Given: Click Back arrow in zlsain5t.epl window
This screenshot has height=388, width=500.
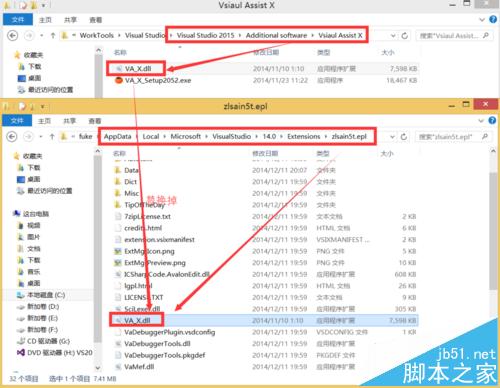Looking at the screenshot, I should click(x=12, y=137).
